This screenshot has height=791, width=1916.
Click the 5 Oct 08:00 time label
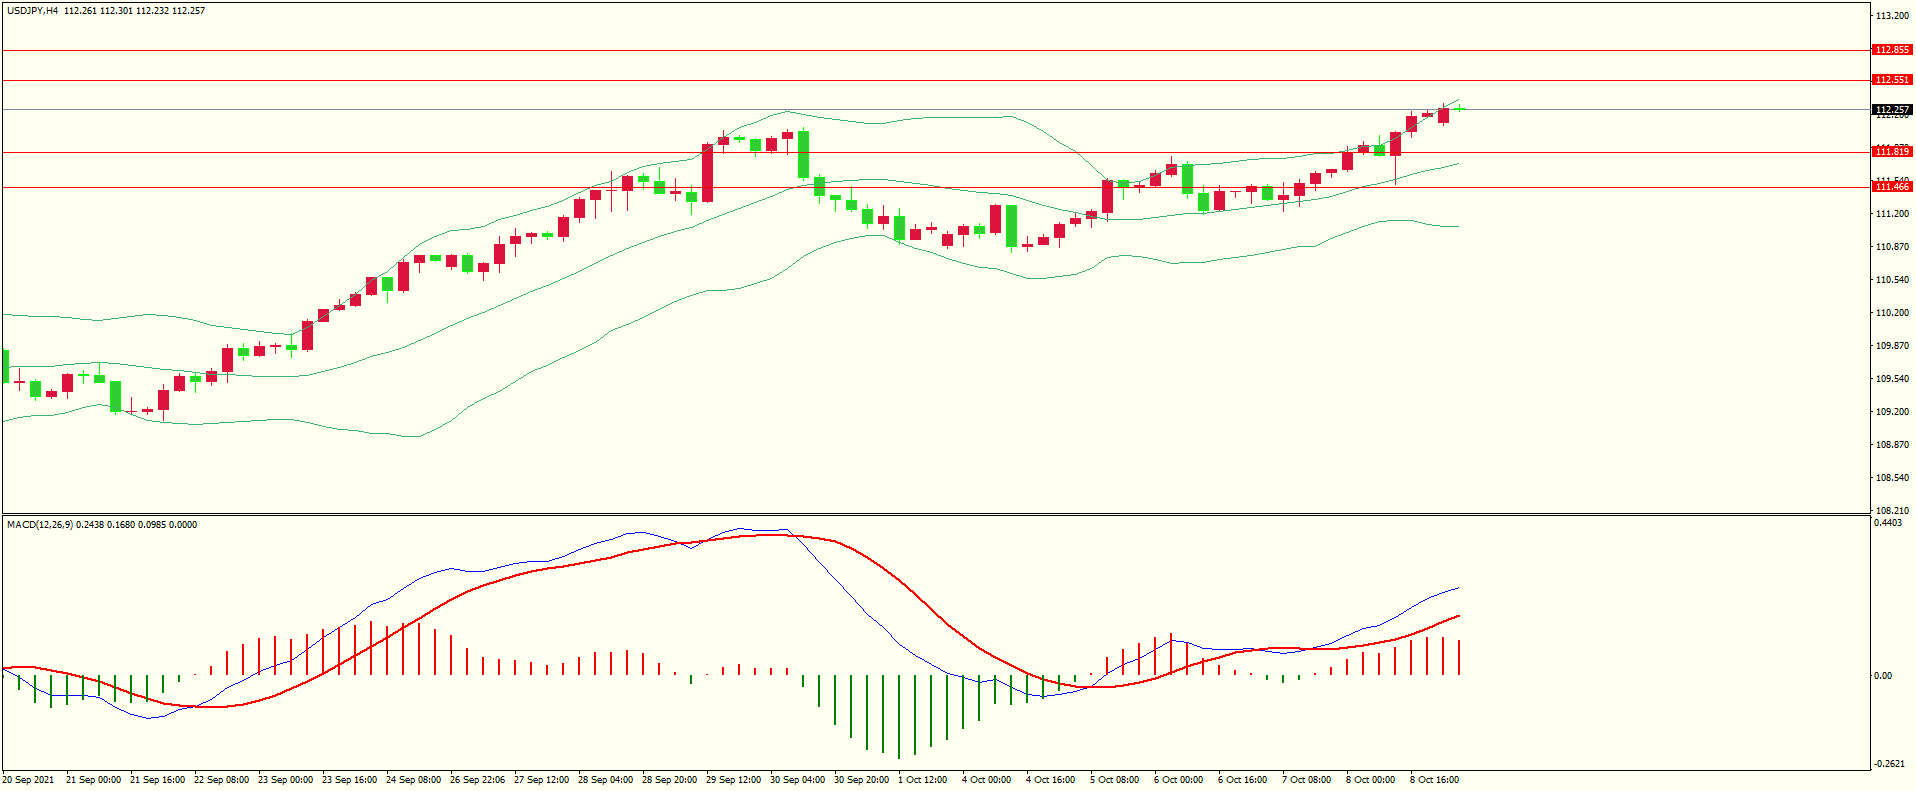1114,780
